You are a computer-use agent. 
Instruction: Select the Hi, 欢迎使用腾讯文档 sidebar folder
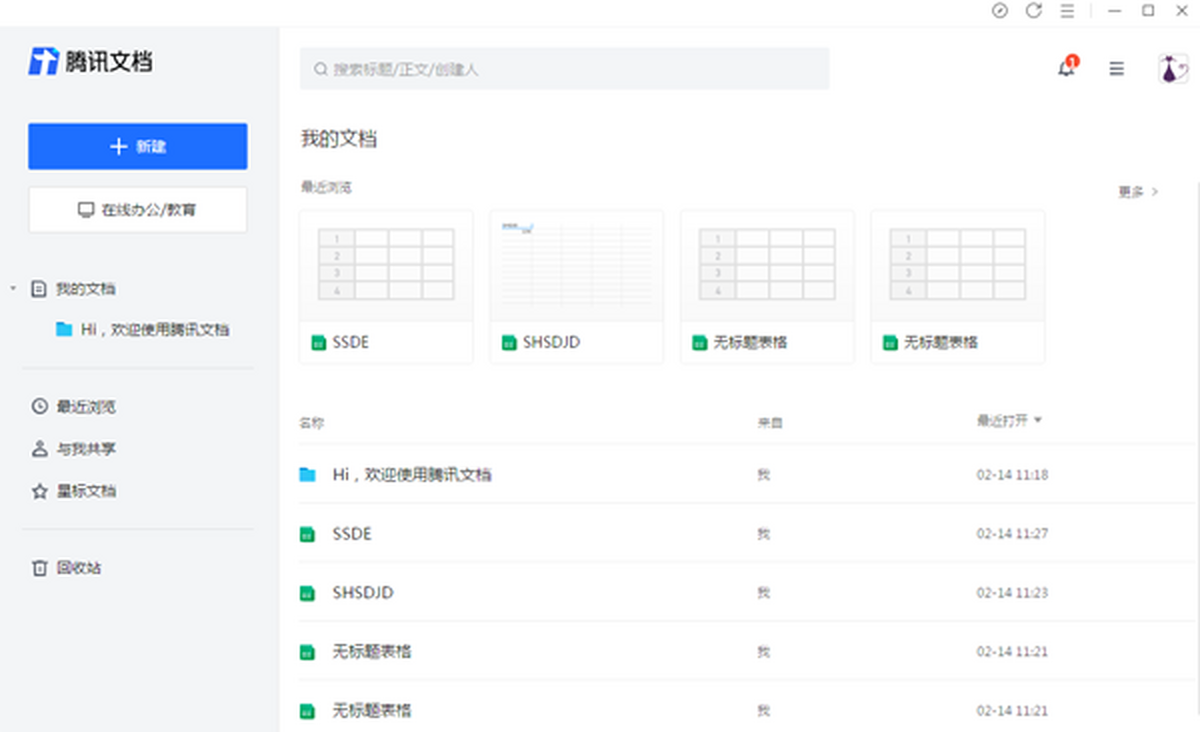coord(154,329)
